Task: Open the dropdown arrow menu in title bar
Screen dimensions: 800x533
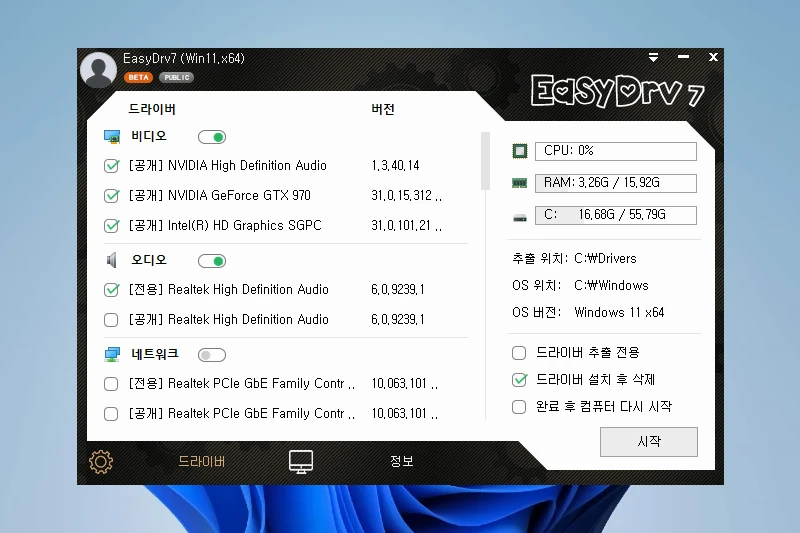Action: point(653,57)
